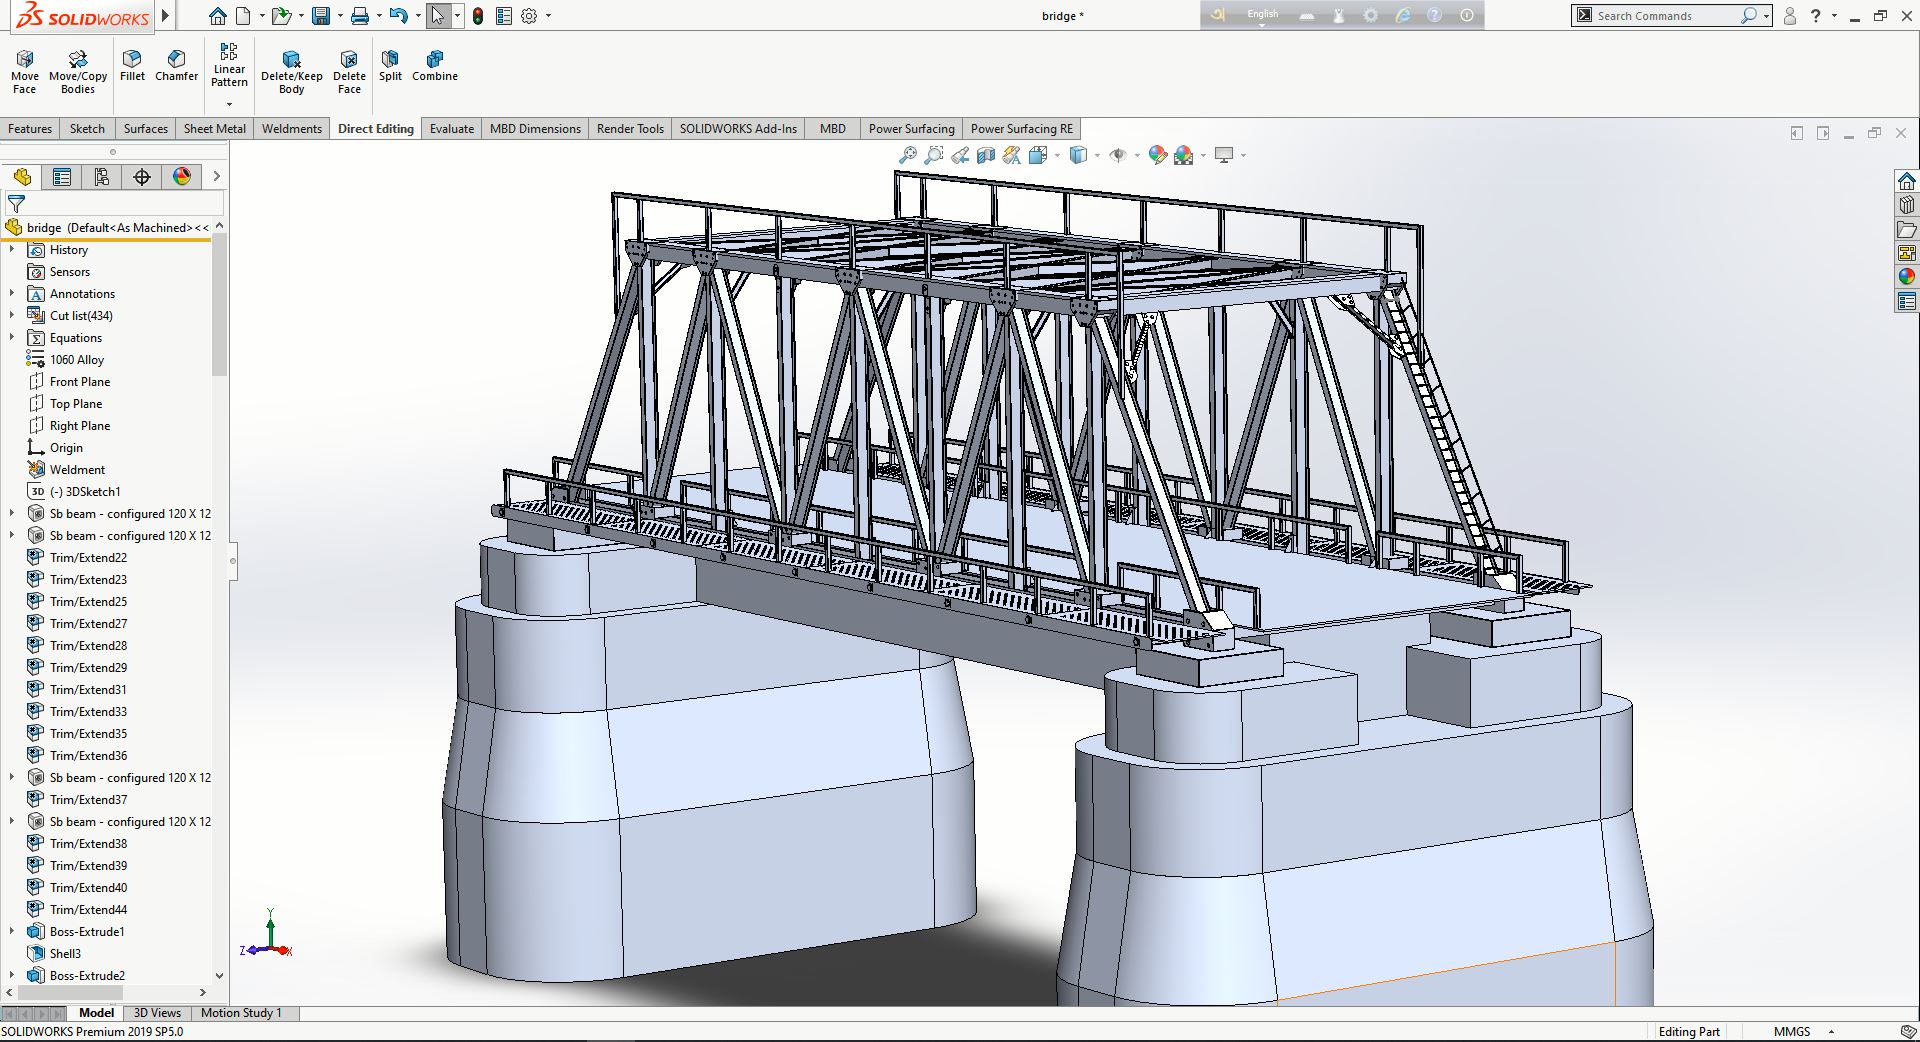Open the DisplayManager panel tab
The width and height of the screenshot is (1920, 1042).
[182, 177]
